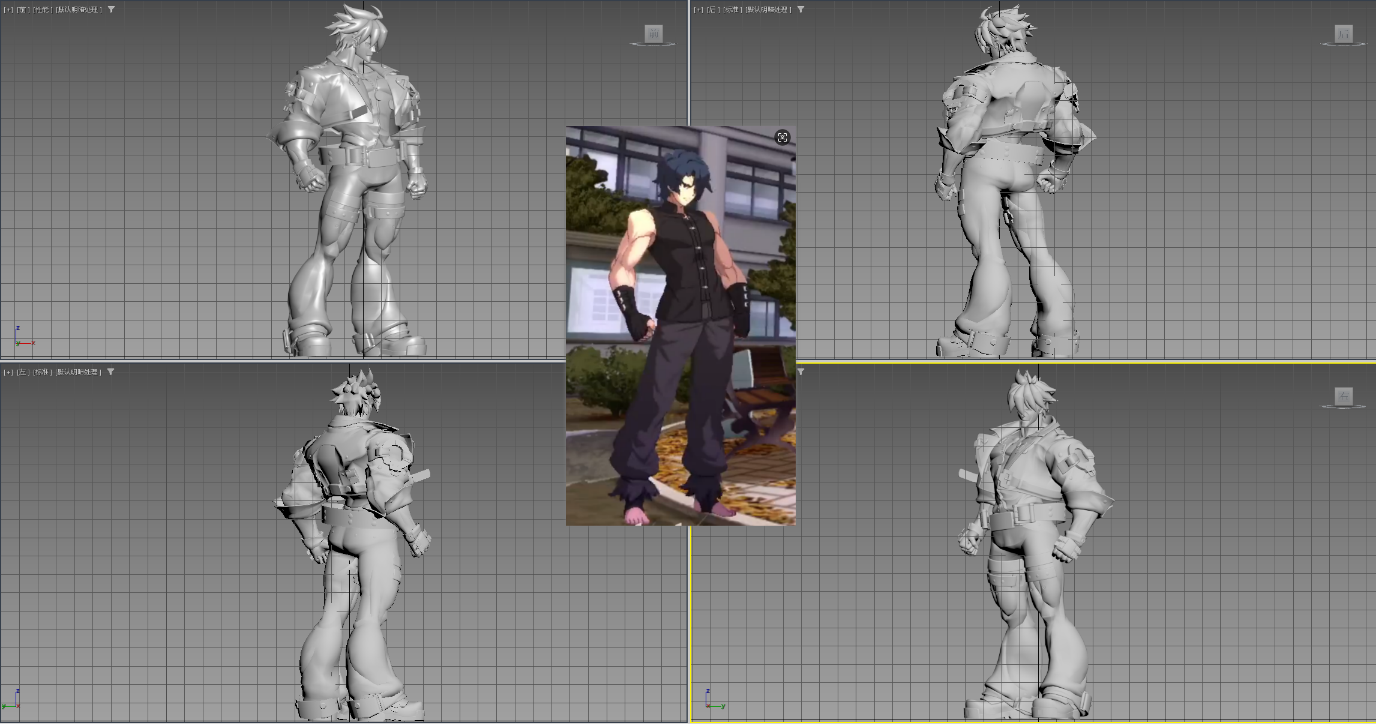1376x724 pixels.
Task: Click the ViewCube widget in the Perspective viewport
Action: coord(1344,397)
